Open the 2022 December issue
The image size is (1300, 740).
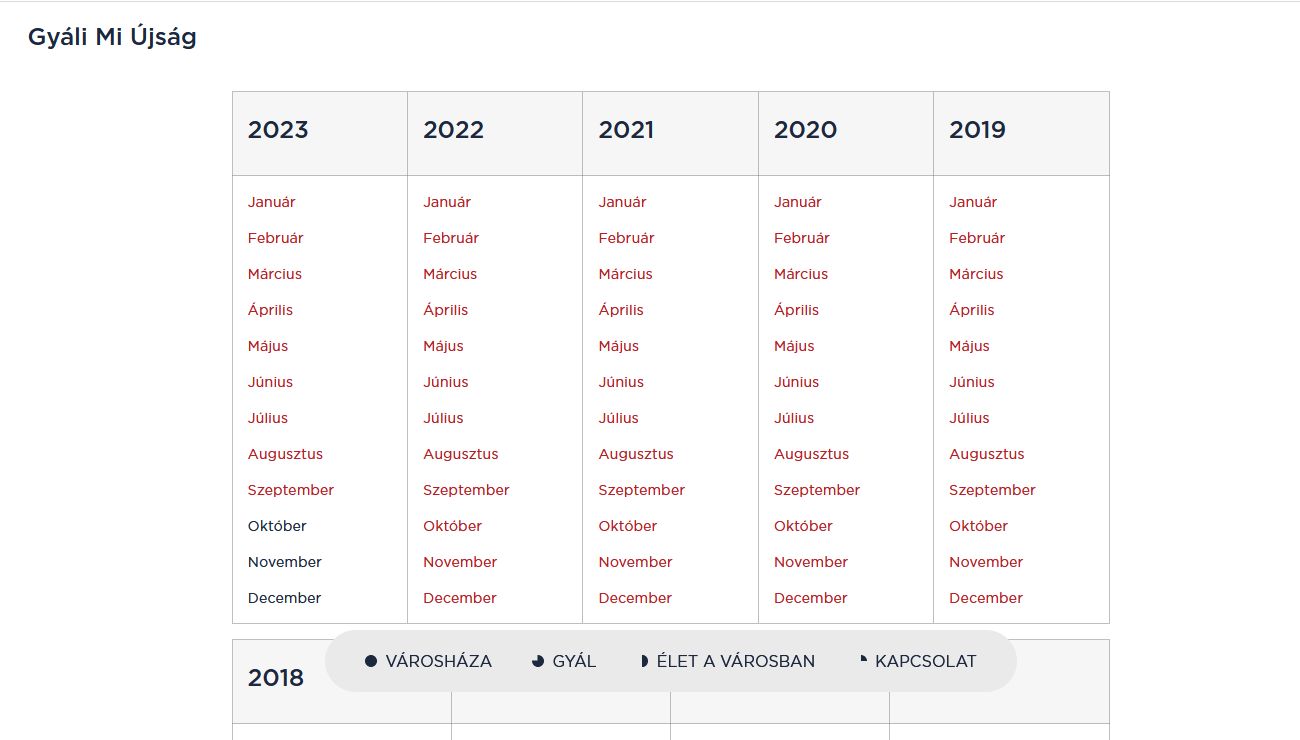[x=460, y=598]
